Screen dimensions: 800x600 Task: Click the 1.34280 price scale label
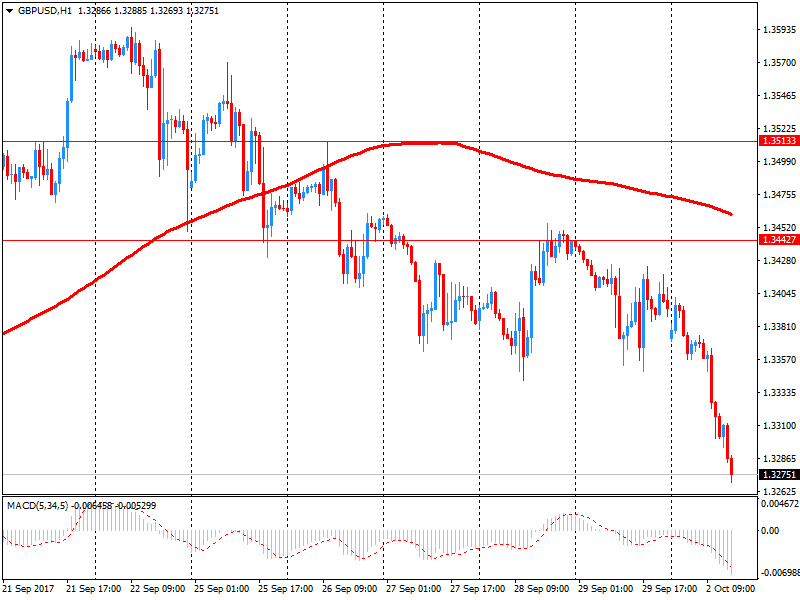click(x=779, y=261)
